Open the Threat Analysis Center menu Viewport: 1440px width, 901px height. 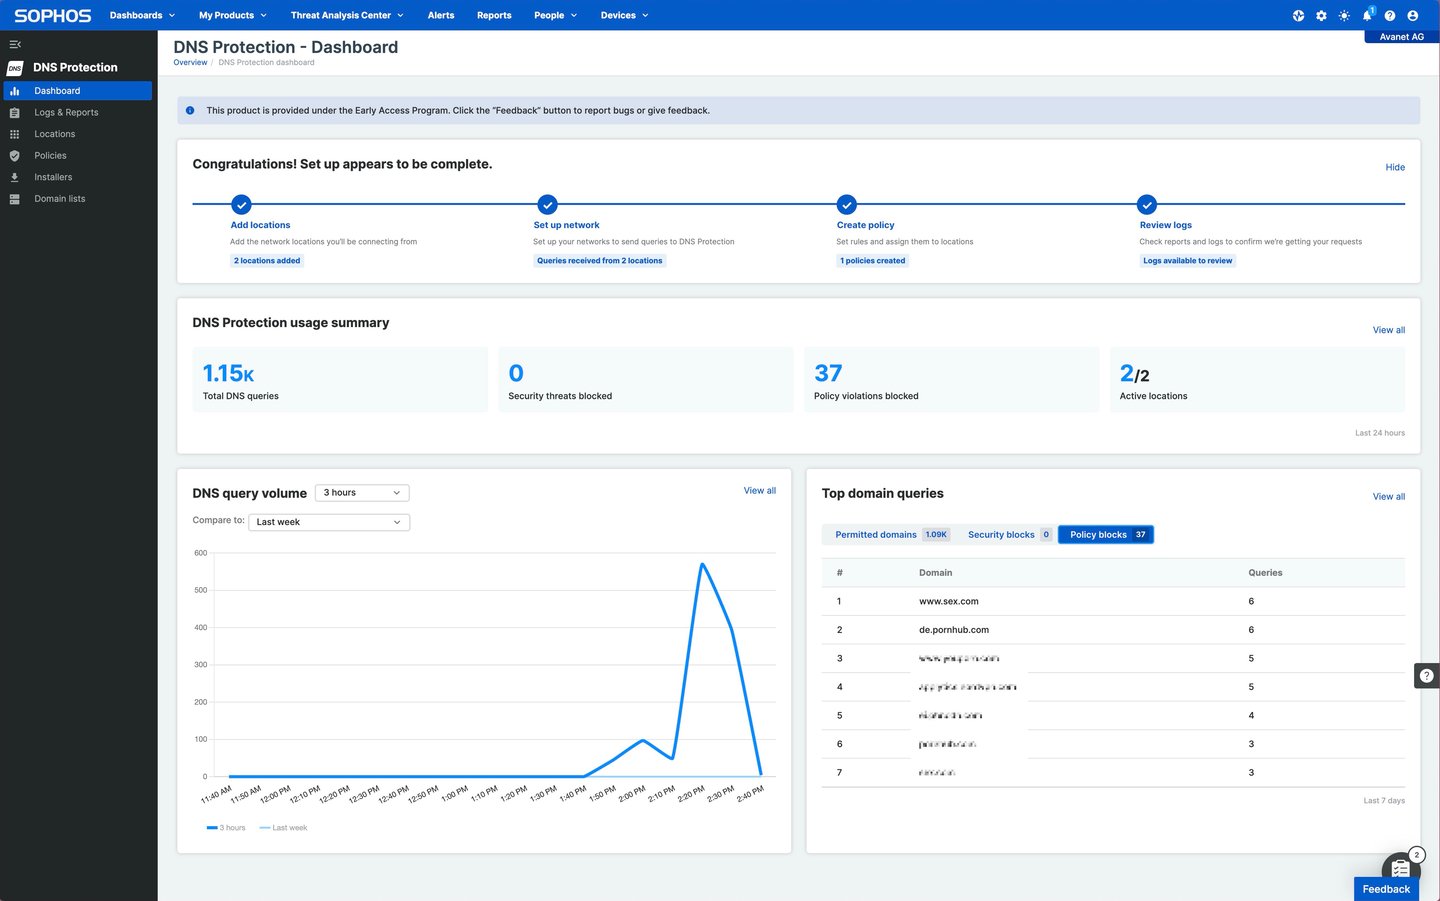tap(347, 15)
